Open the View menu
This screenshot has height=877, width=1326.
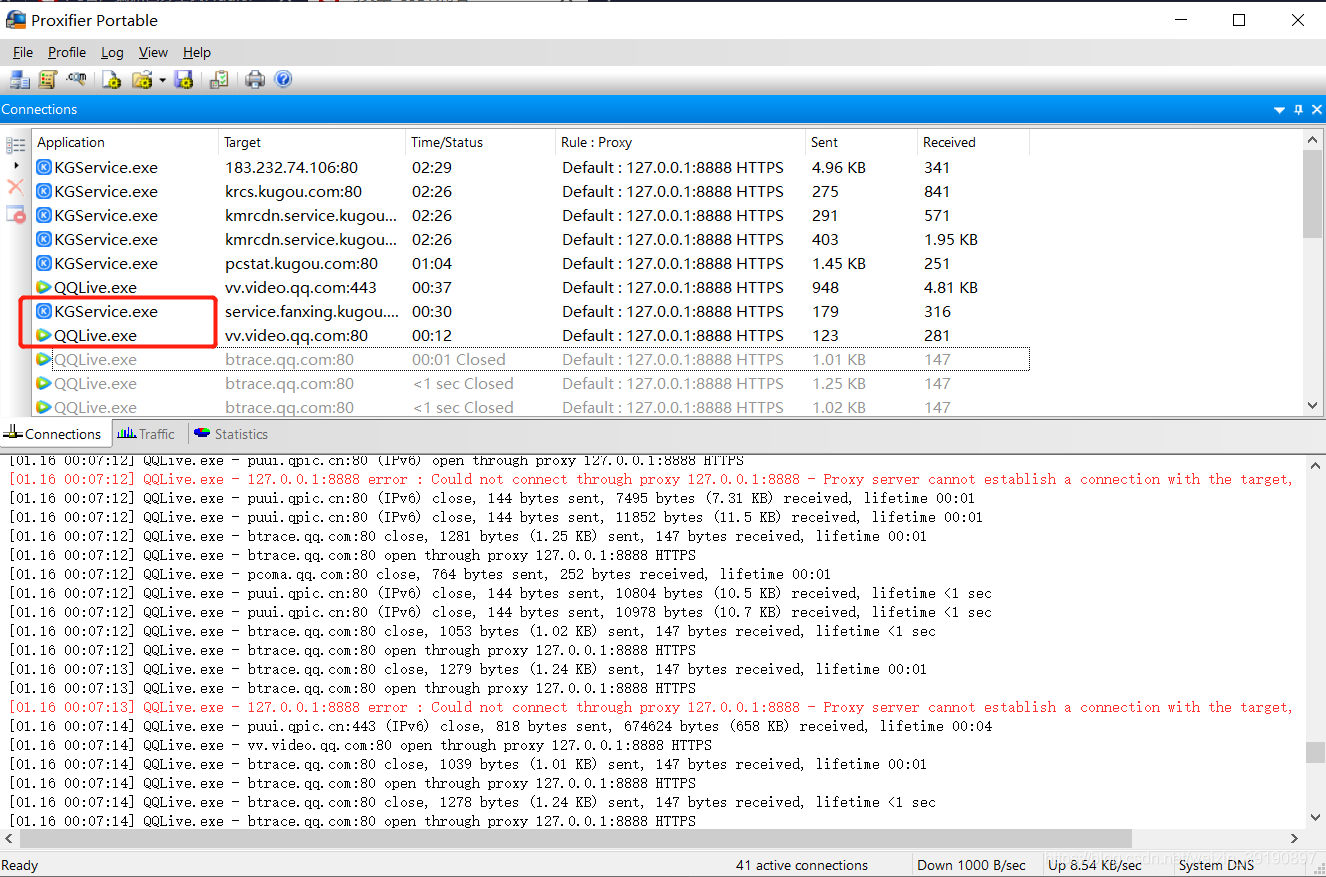coord(153,52)
